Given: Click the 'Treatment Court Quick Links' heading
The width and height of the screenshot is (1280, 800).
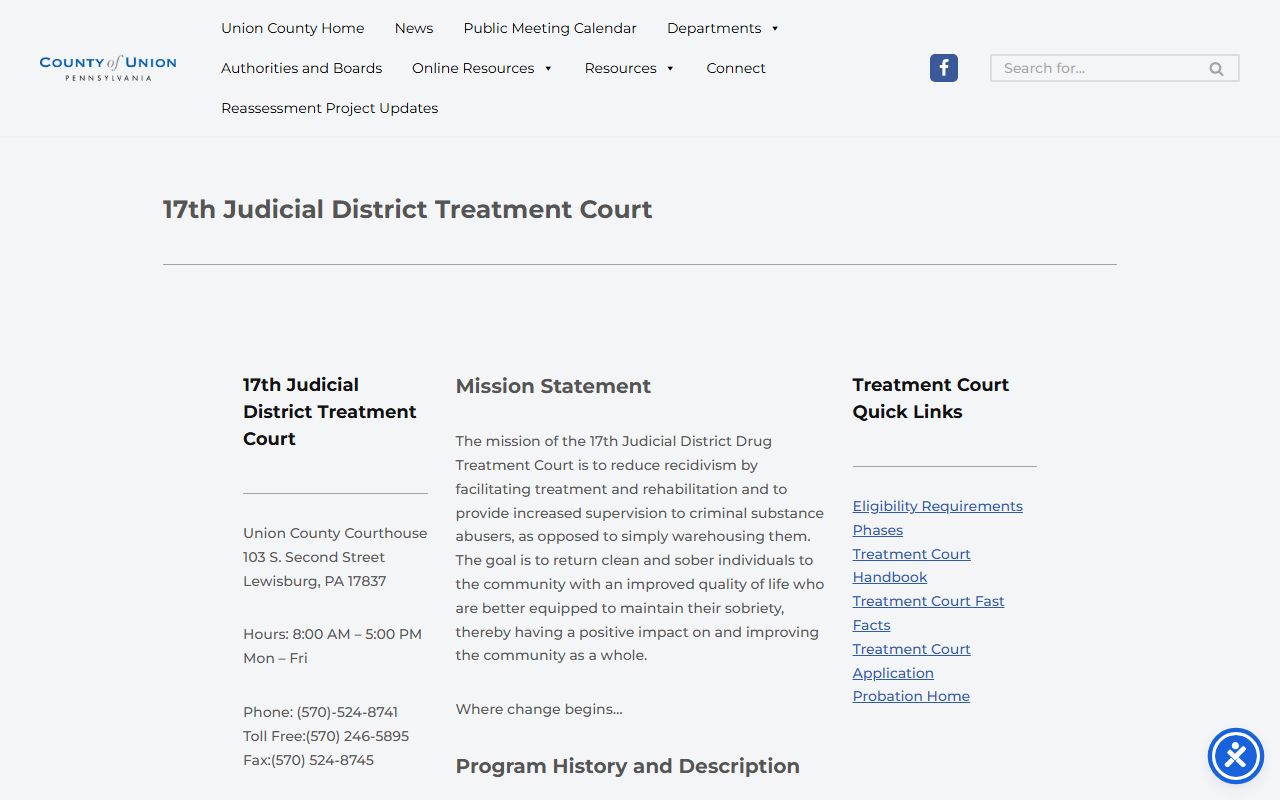Looking at the screenshot, I should pos(931,398).
